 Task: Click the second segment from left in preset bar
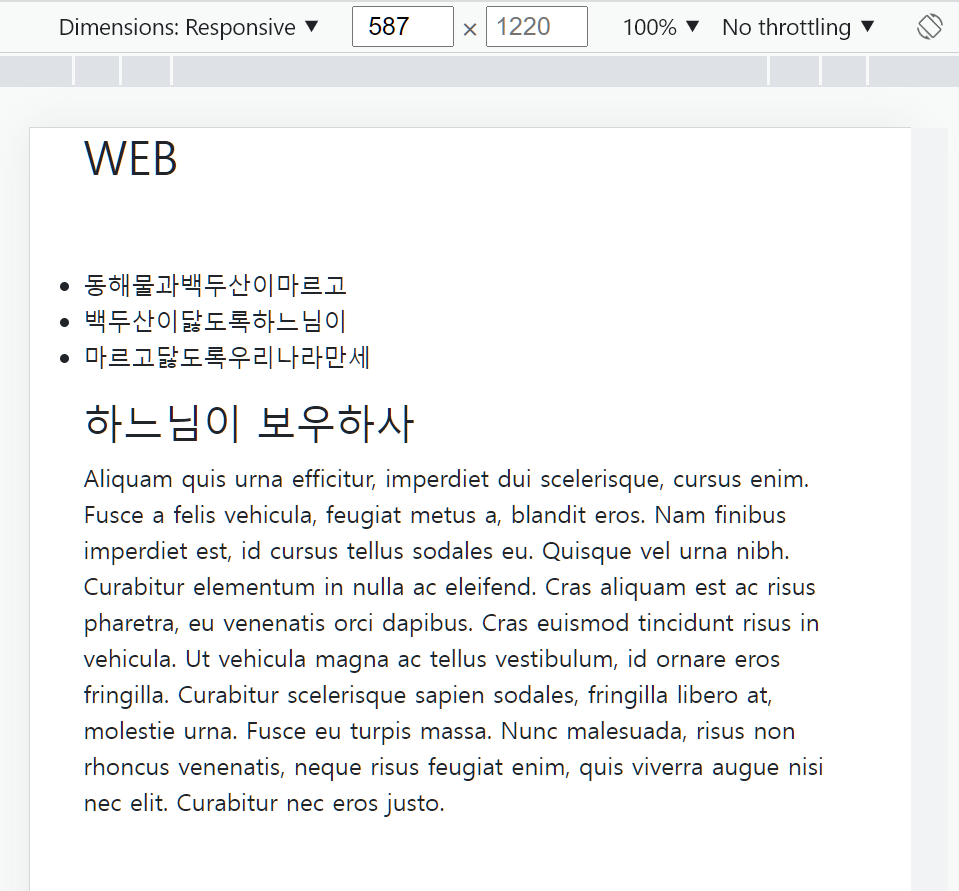coord(97,71)
